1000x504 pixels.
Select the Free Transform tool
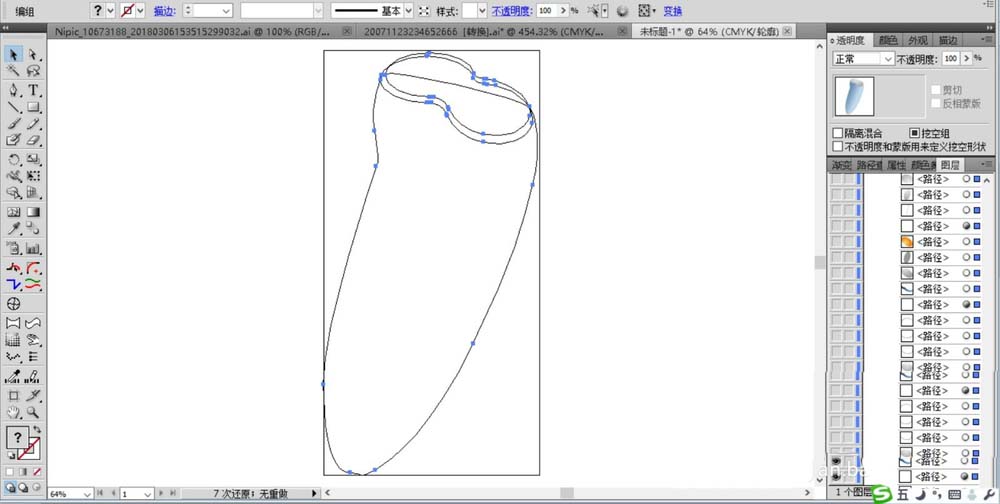click(33, 176)
